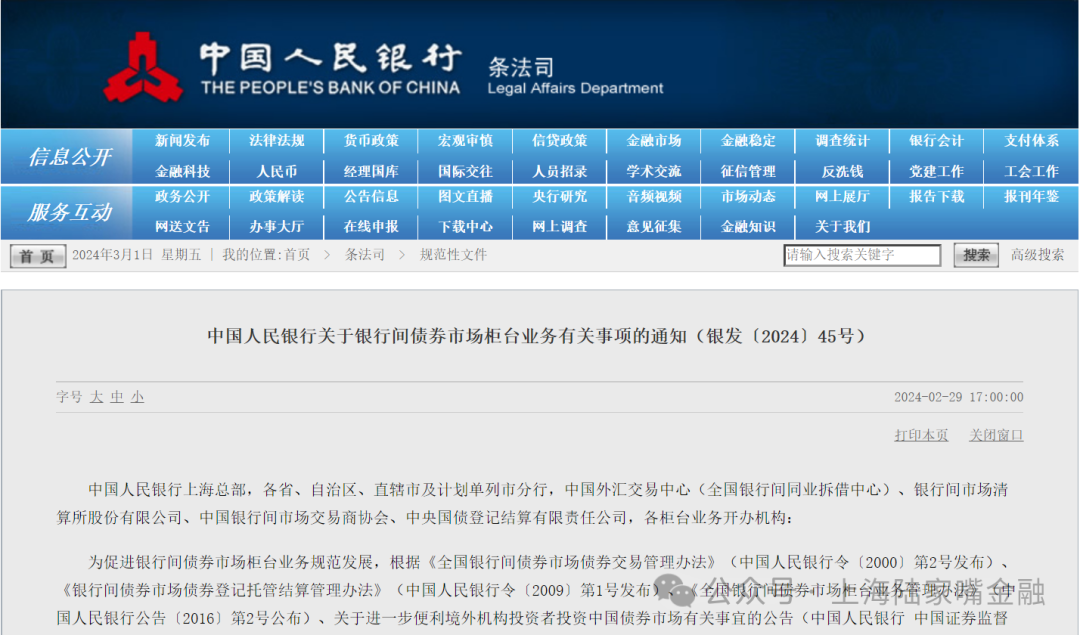Screen dimensions: 1080x635
Task: Click the 搜索 search button
Action: (974, 255)
